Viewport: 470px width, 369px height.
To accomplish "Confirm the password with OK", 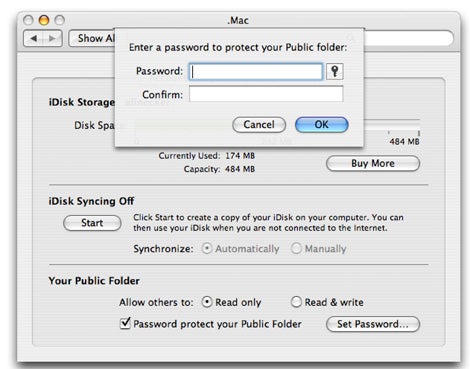I will [x=322, y=125].
